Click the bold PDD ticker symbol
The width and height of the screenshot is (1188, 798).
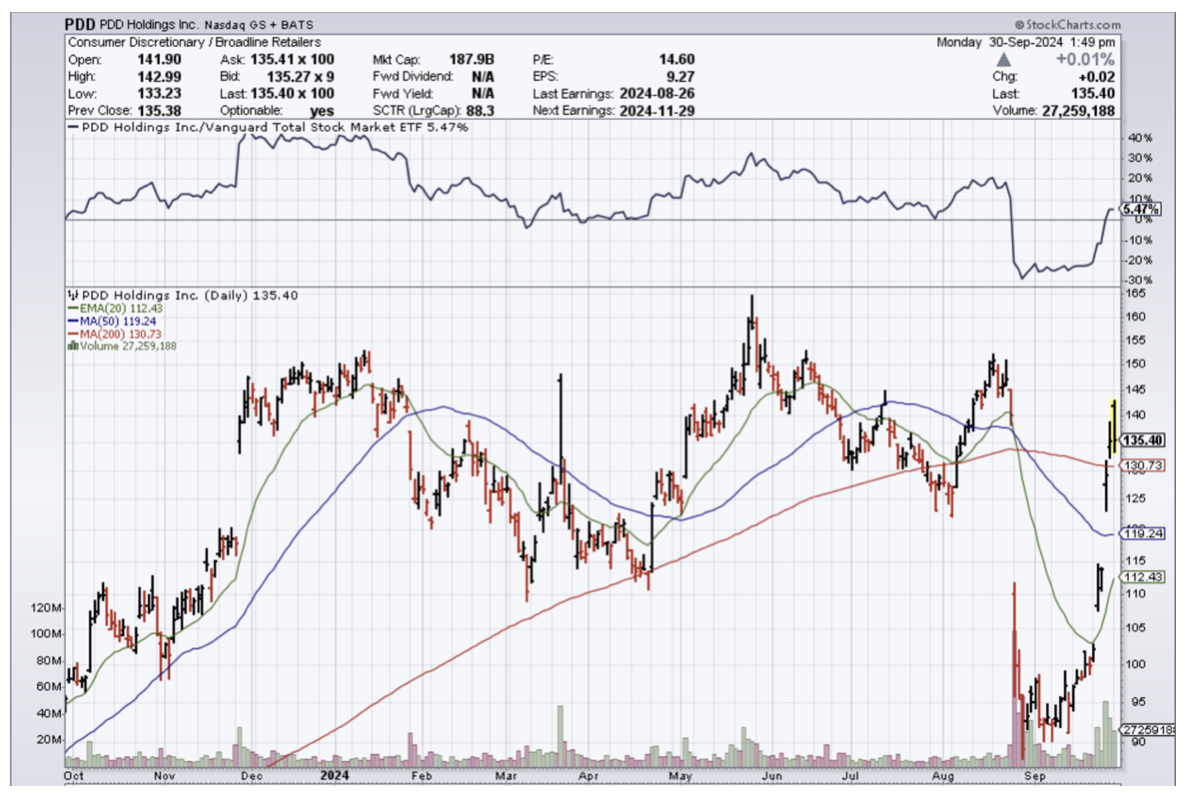80,24
